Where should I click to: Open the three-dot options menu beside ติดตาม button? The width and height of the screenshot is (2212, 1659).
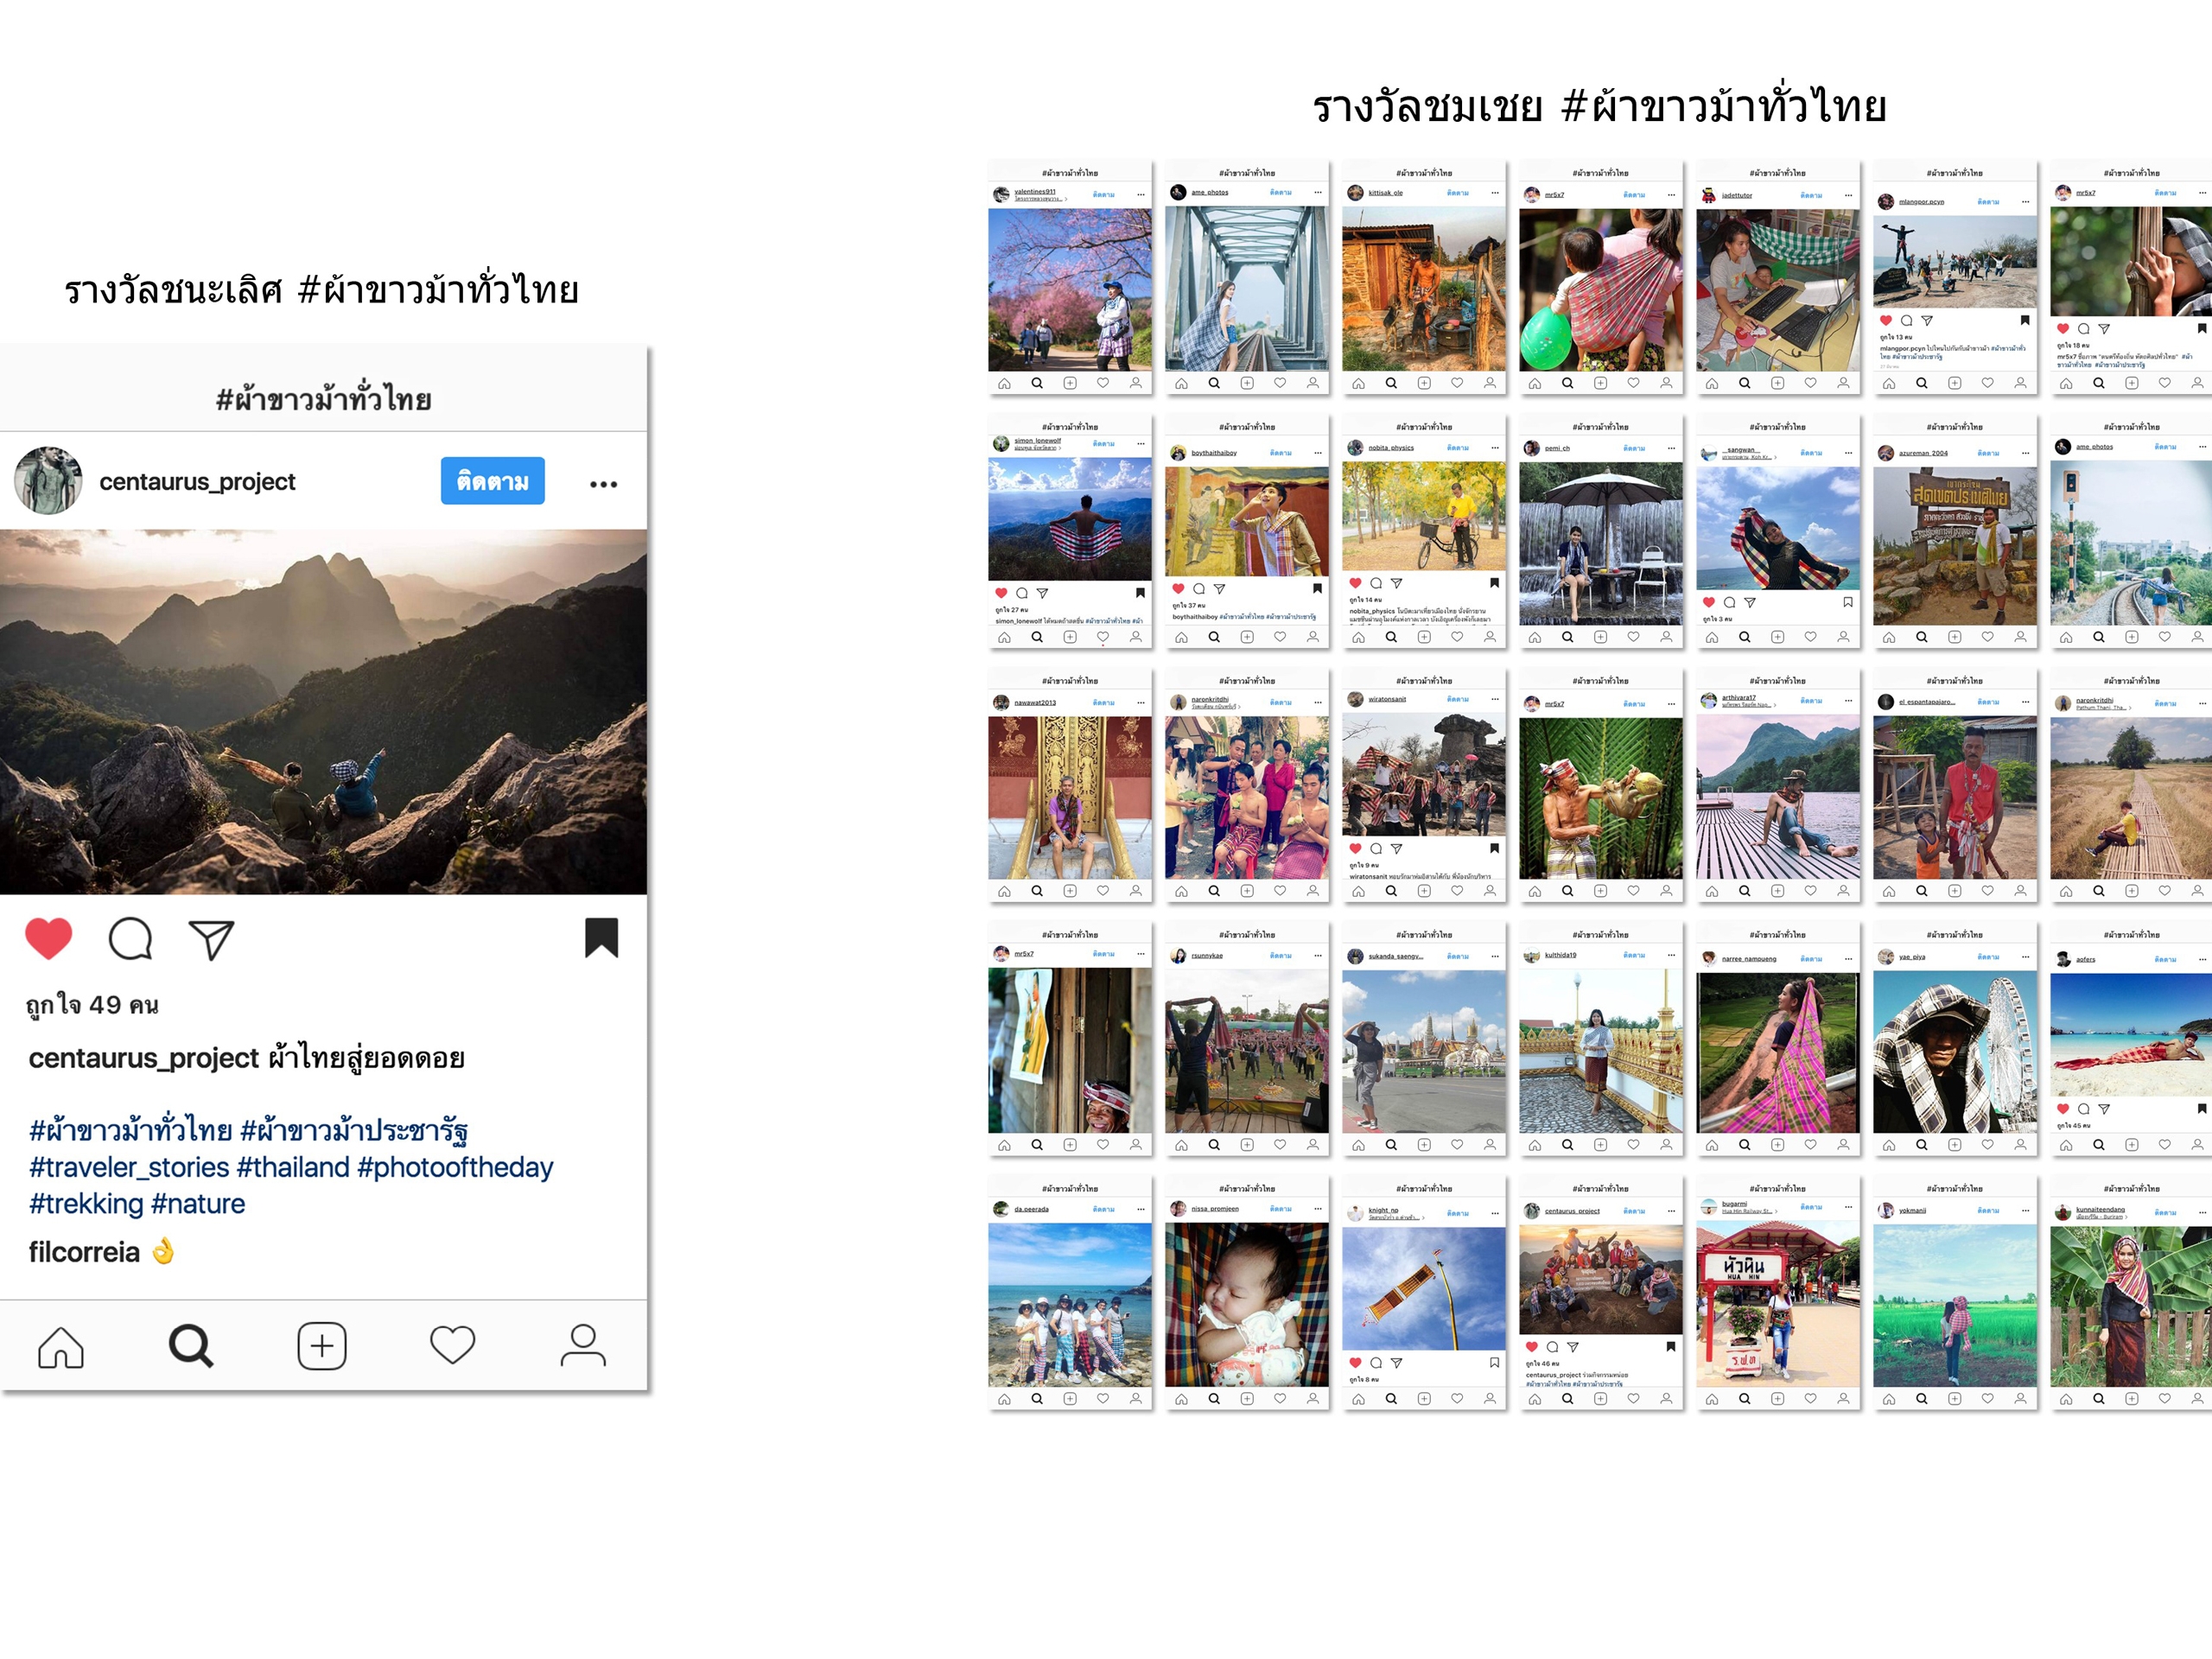pos(603,484)
